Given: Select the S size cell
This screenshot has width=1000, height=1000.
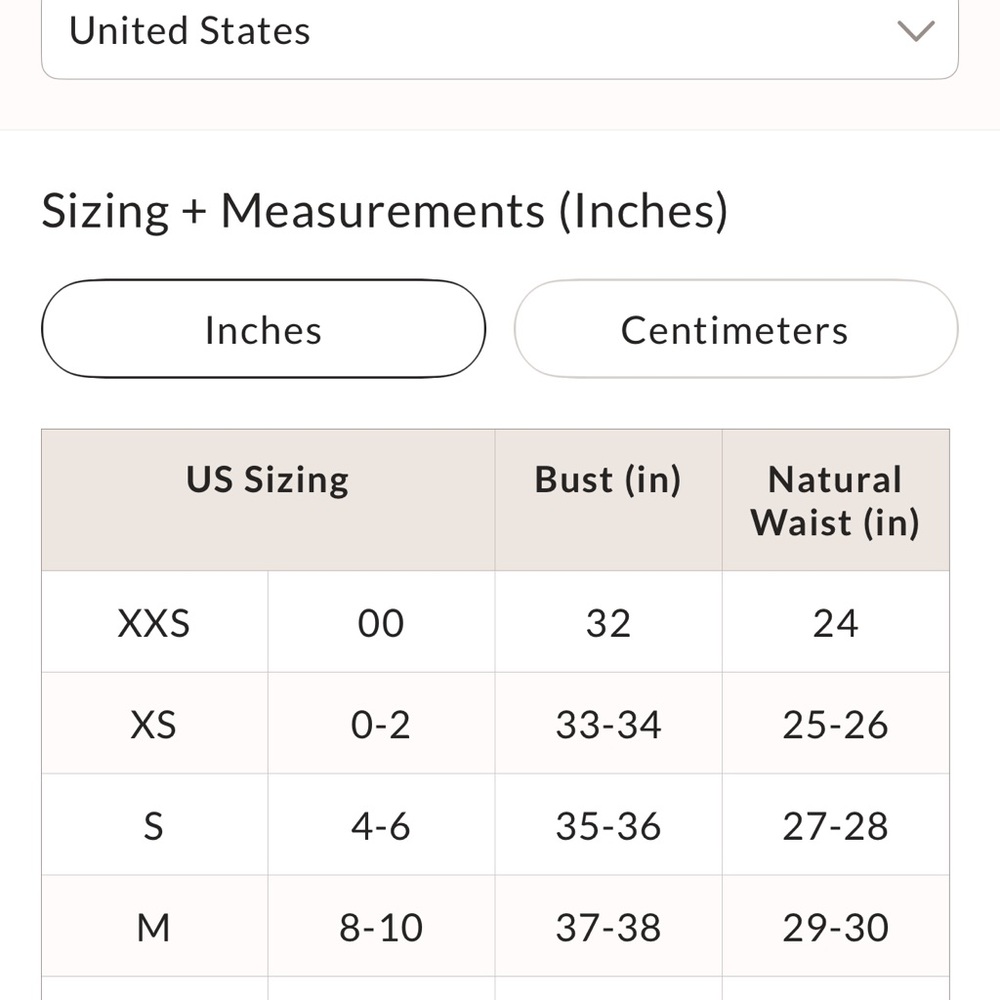Looking at the screenshot, I should (154, 825).
